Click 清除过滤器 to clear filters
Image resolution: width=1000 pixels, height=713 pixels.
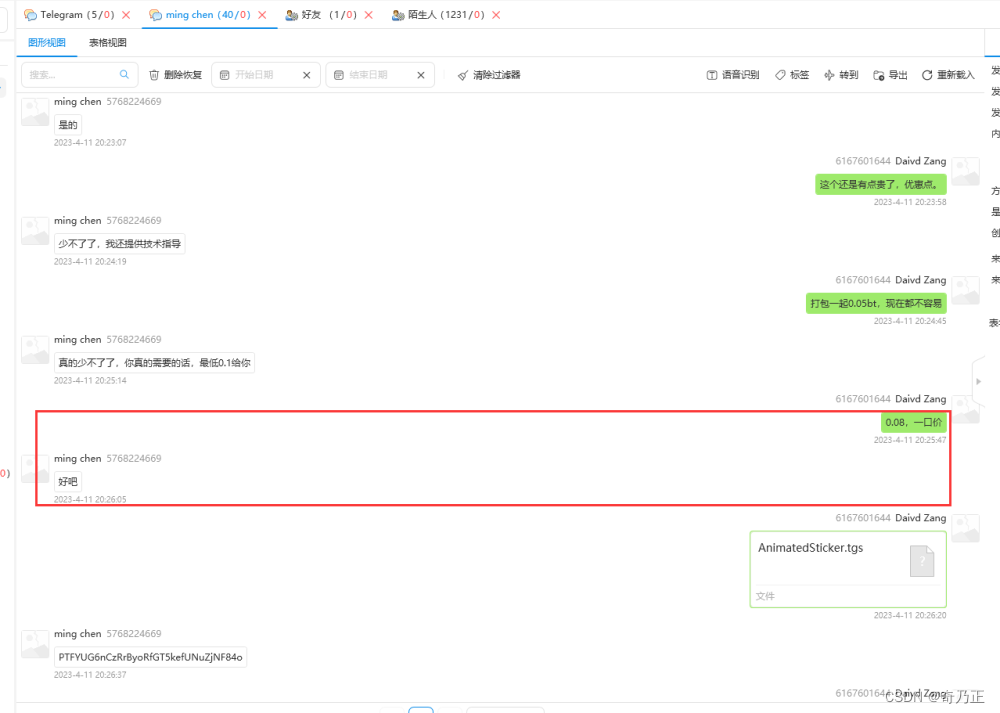click(489, 75)
